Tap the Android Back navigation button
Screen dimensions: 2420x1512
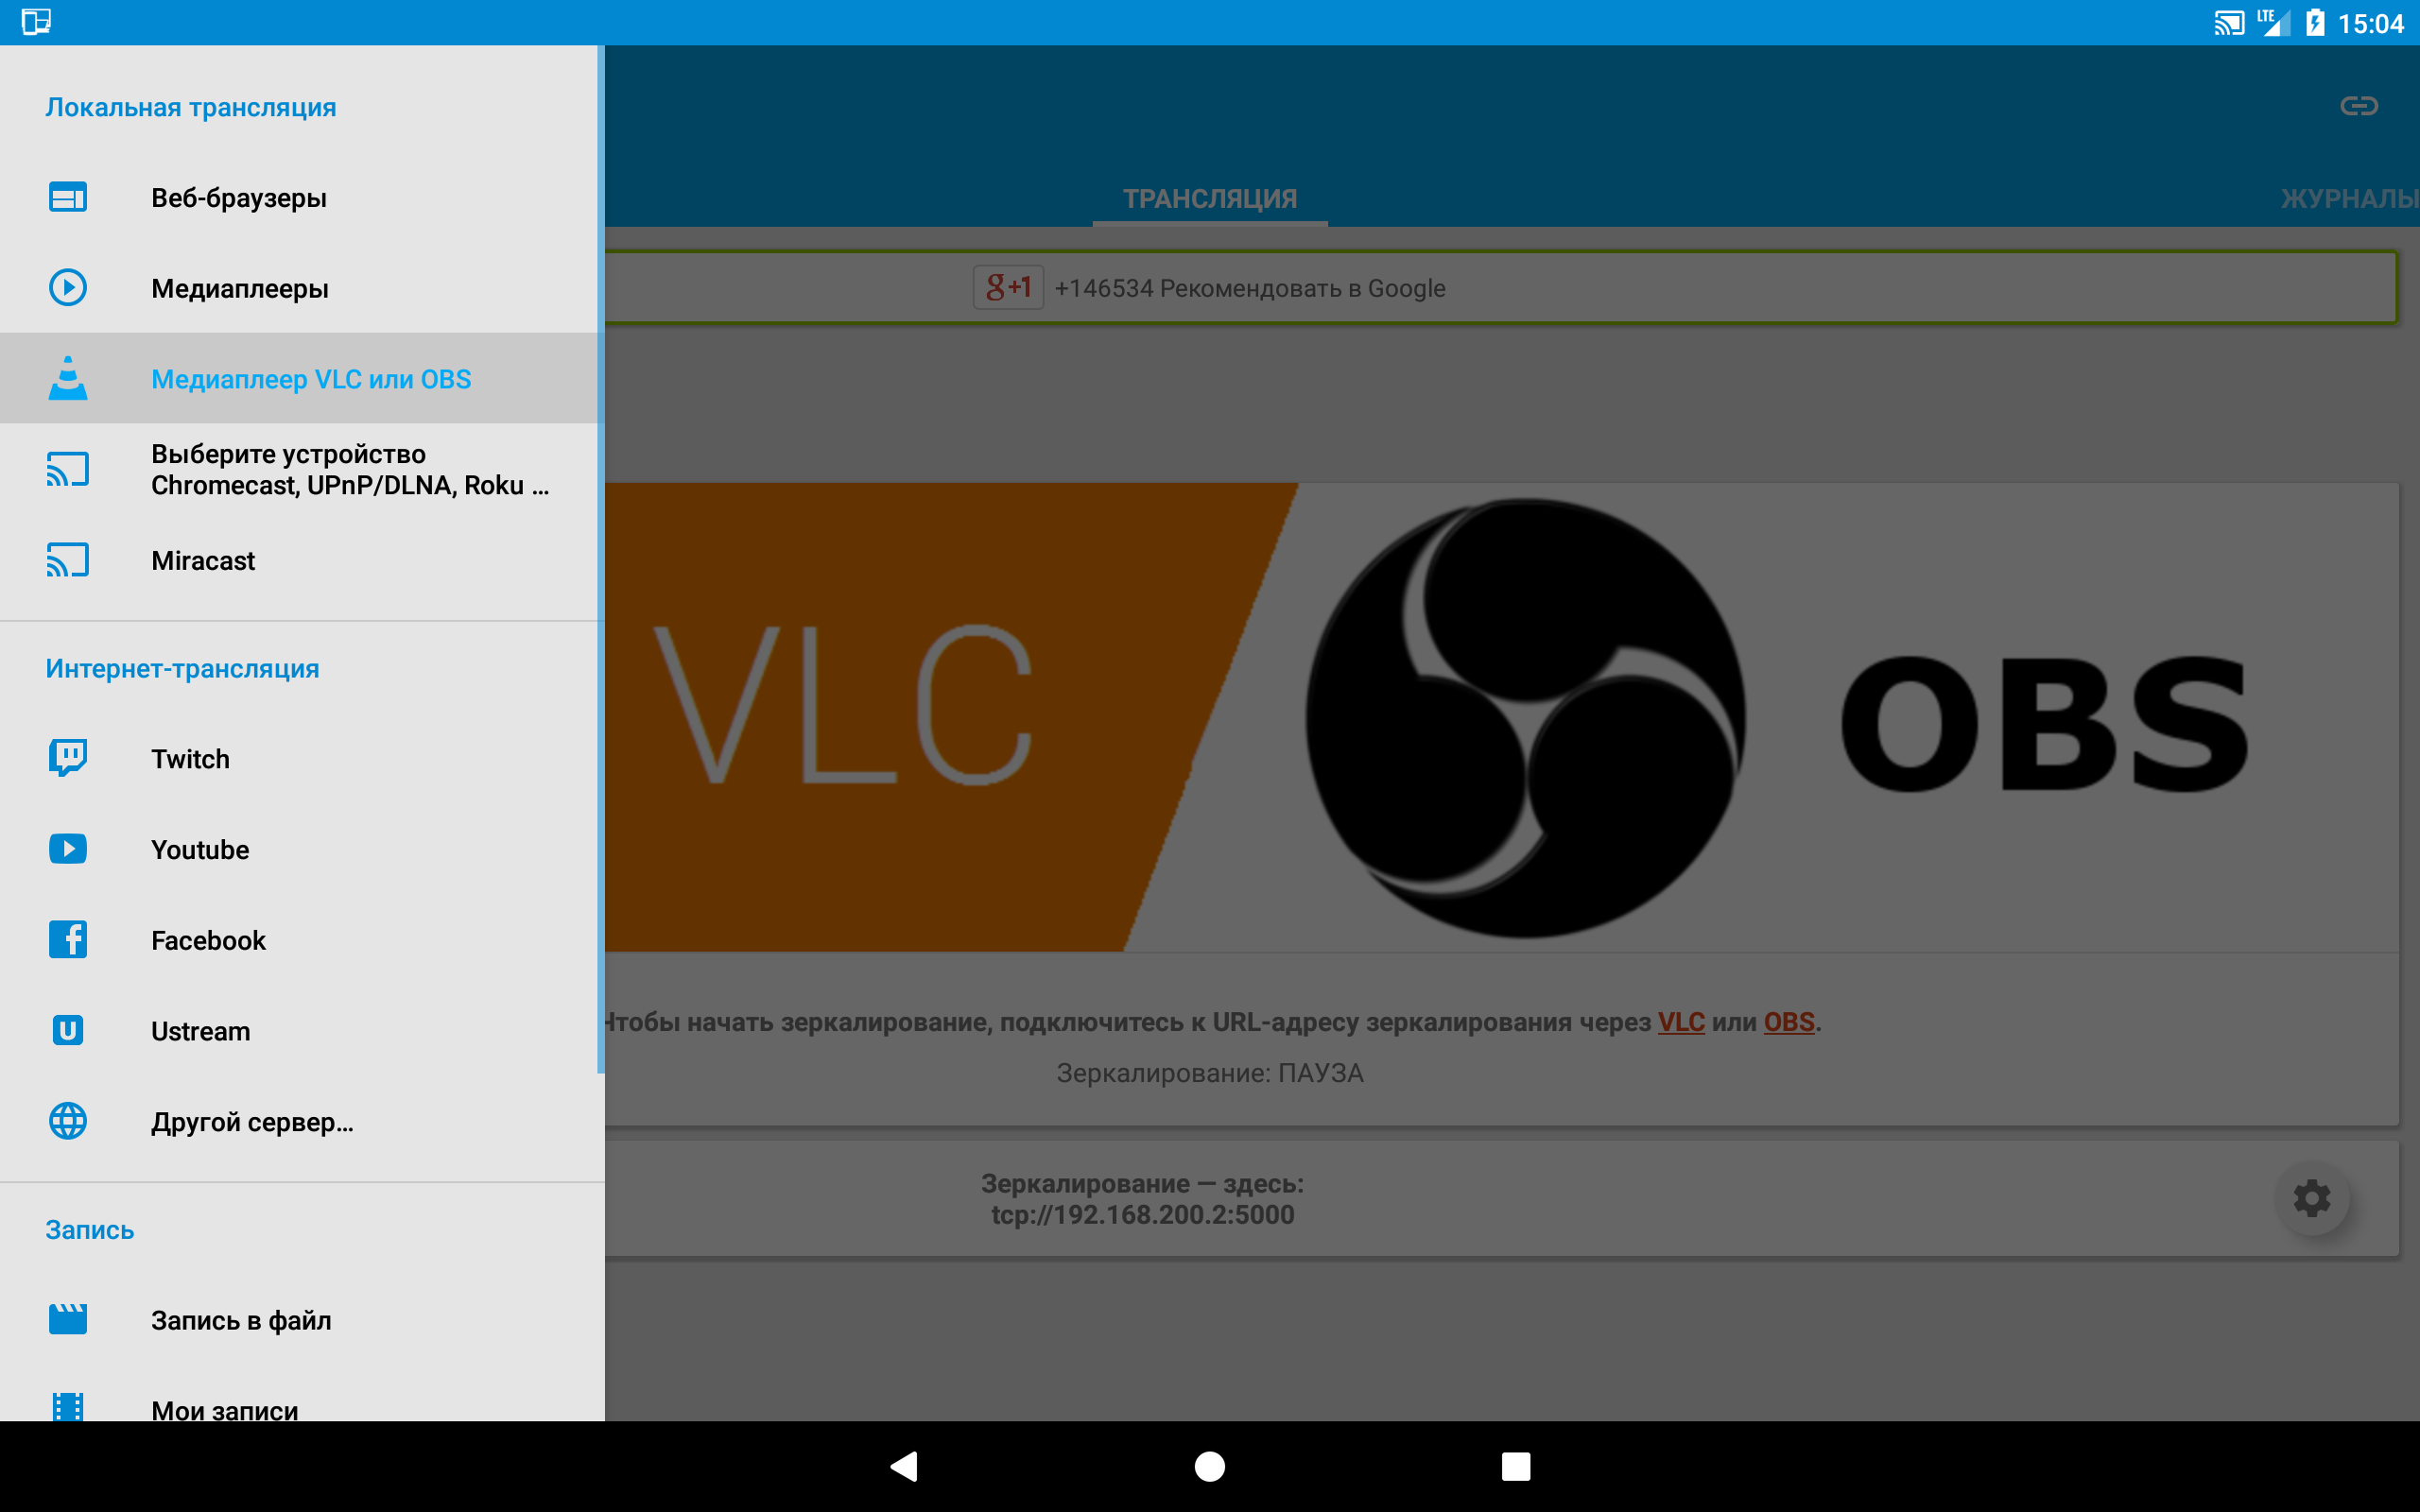[x=905, y=1466]
